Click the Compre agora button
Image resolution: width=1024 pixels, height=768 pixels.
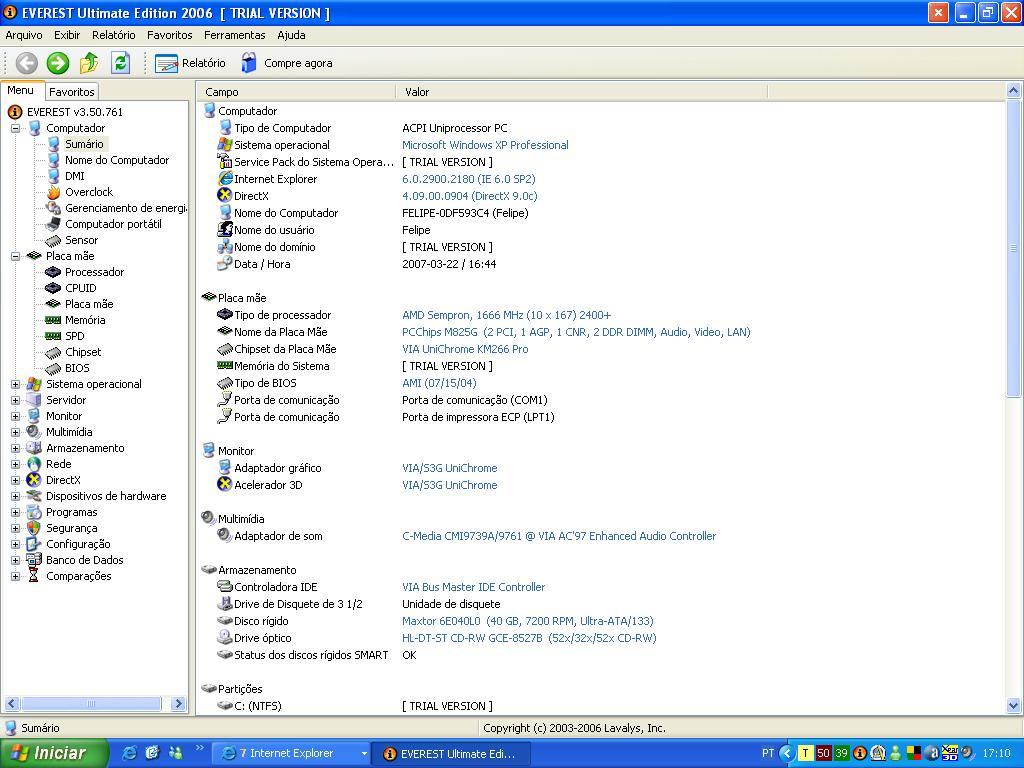[287, 63]
